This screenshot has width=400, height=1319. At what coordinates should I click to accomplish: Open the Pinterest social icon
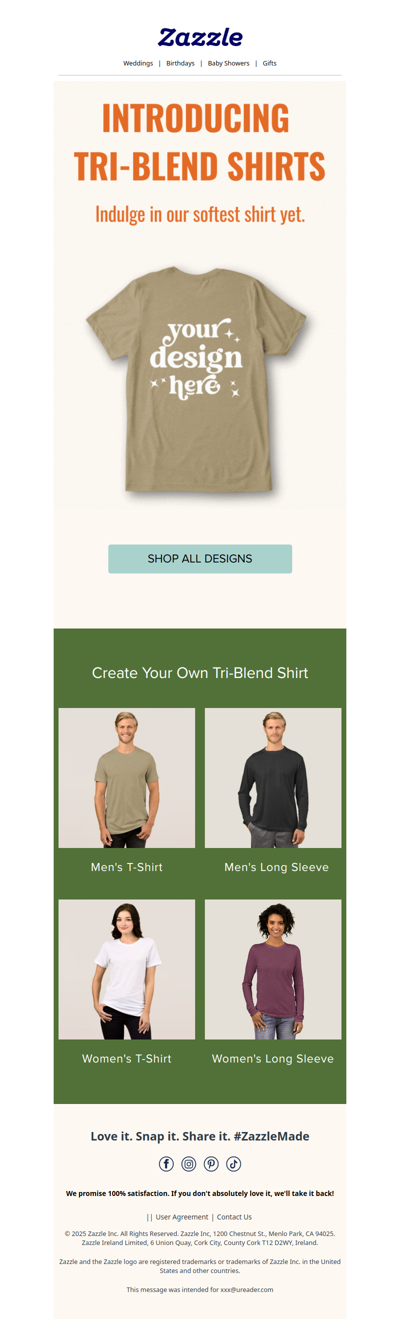coord(211,1163)
